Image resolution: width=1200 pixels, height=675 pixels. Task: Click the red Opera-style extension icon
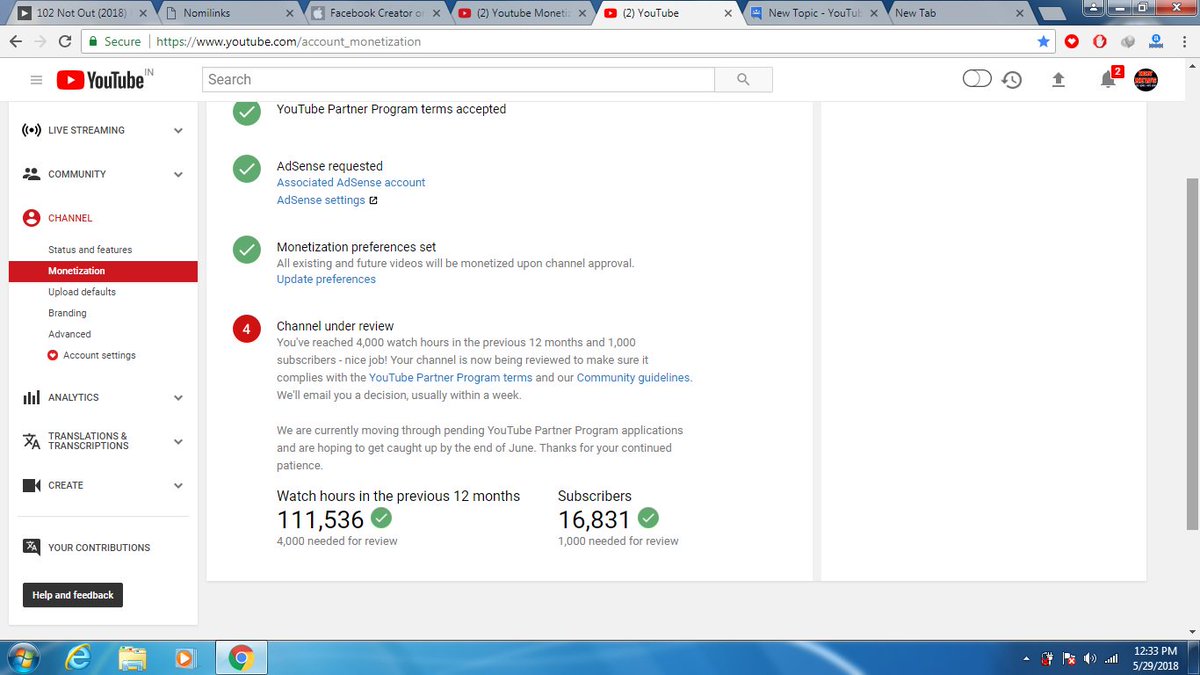1099,42
